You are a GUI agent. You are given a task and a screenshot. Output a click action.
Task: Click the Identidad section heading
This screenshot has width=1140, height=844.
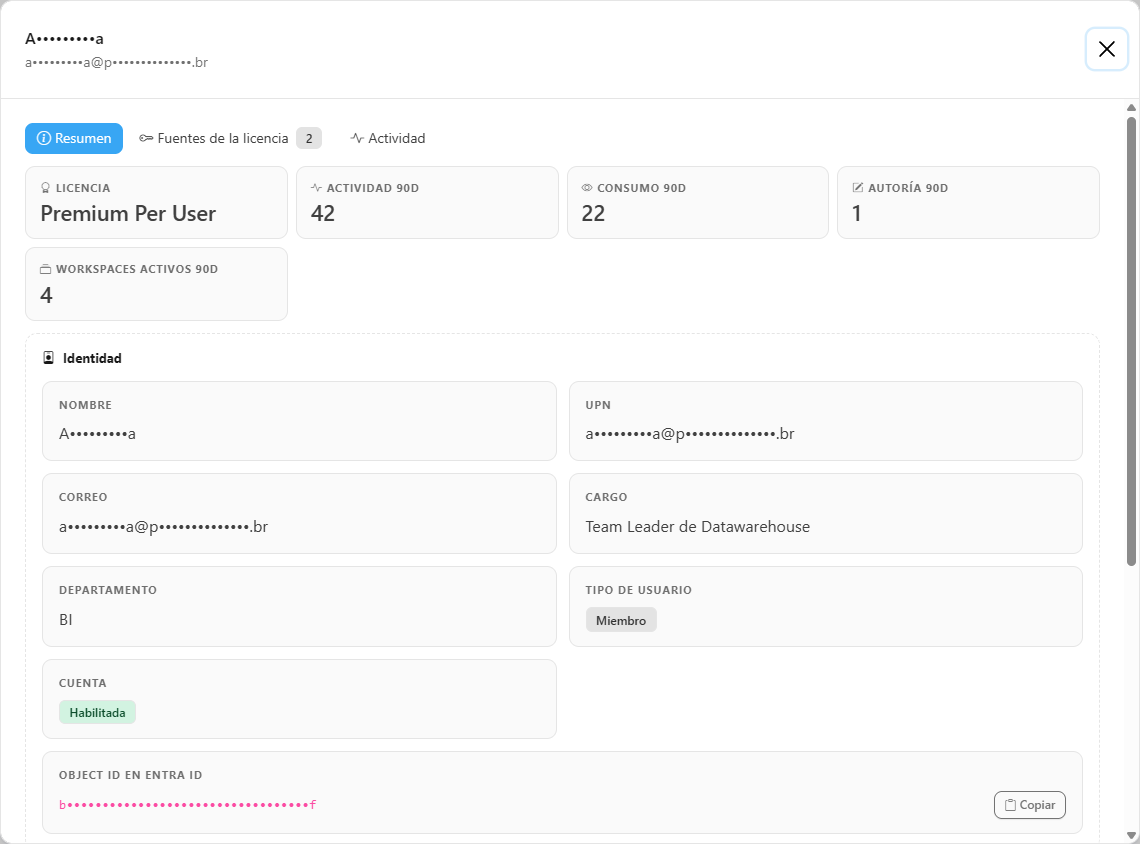[x=92, y=358]
